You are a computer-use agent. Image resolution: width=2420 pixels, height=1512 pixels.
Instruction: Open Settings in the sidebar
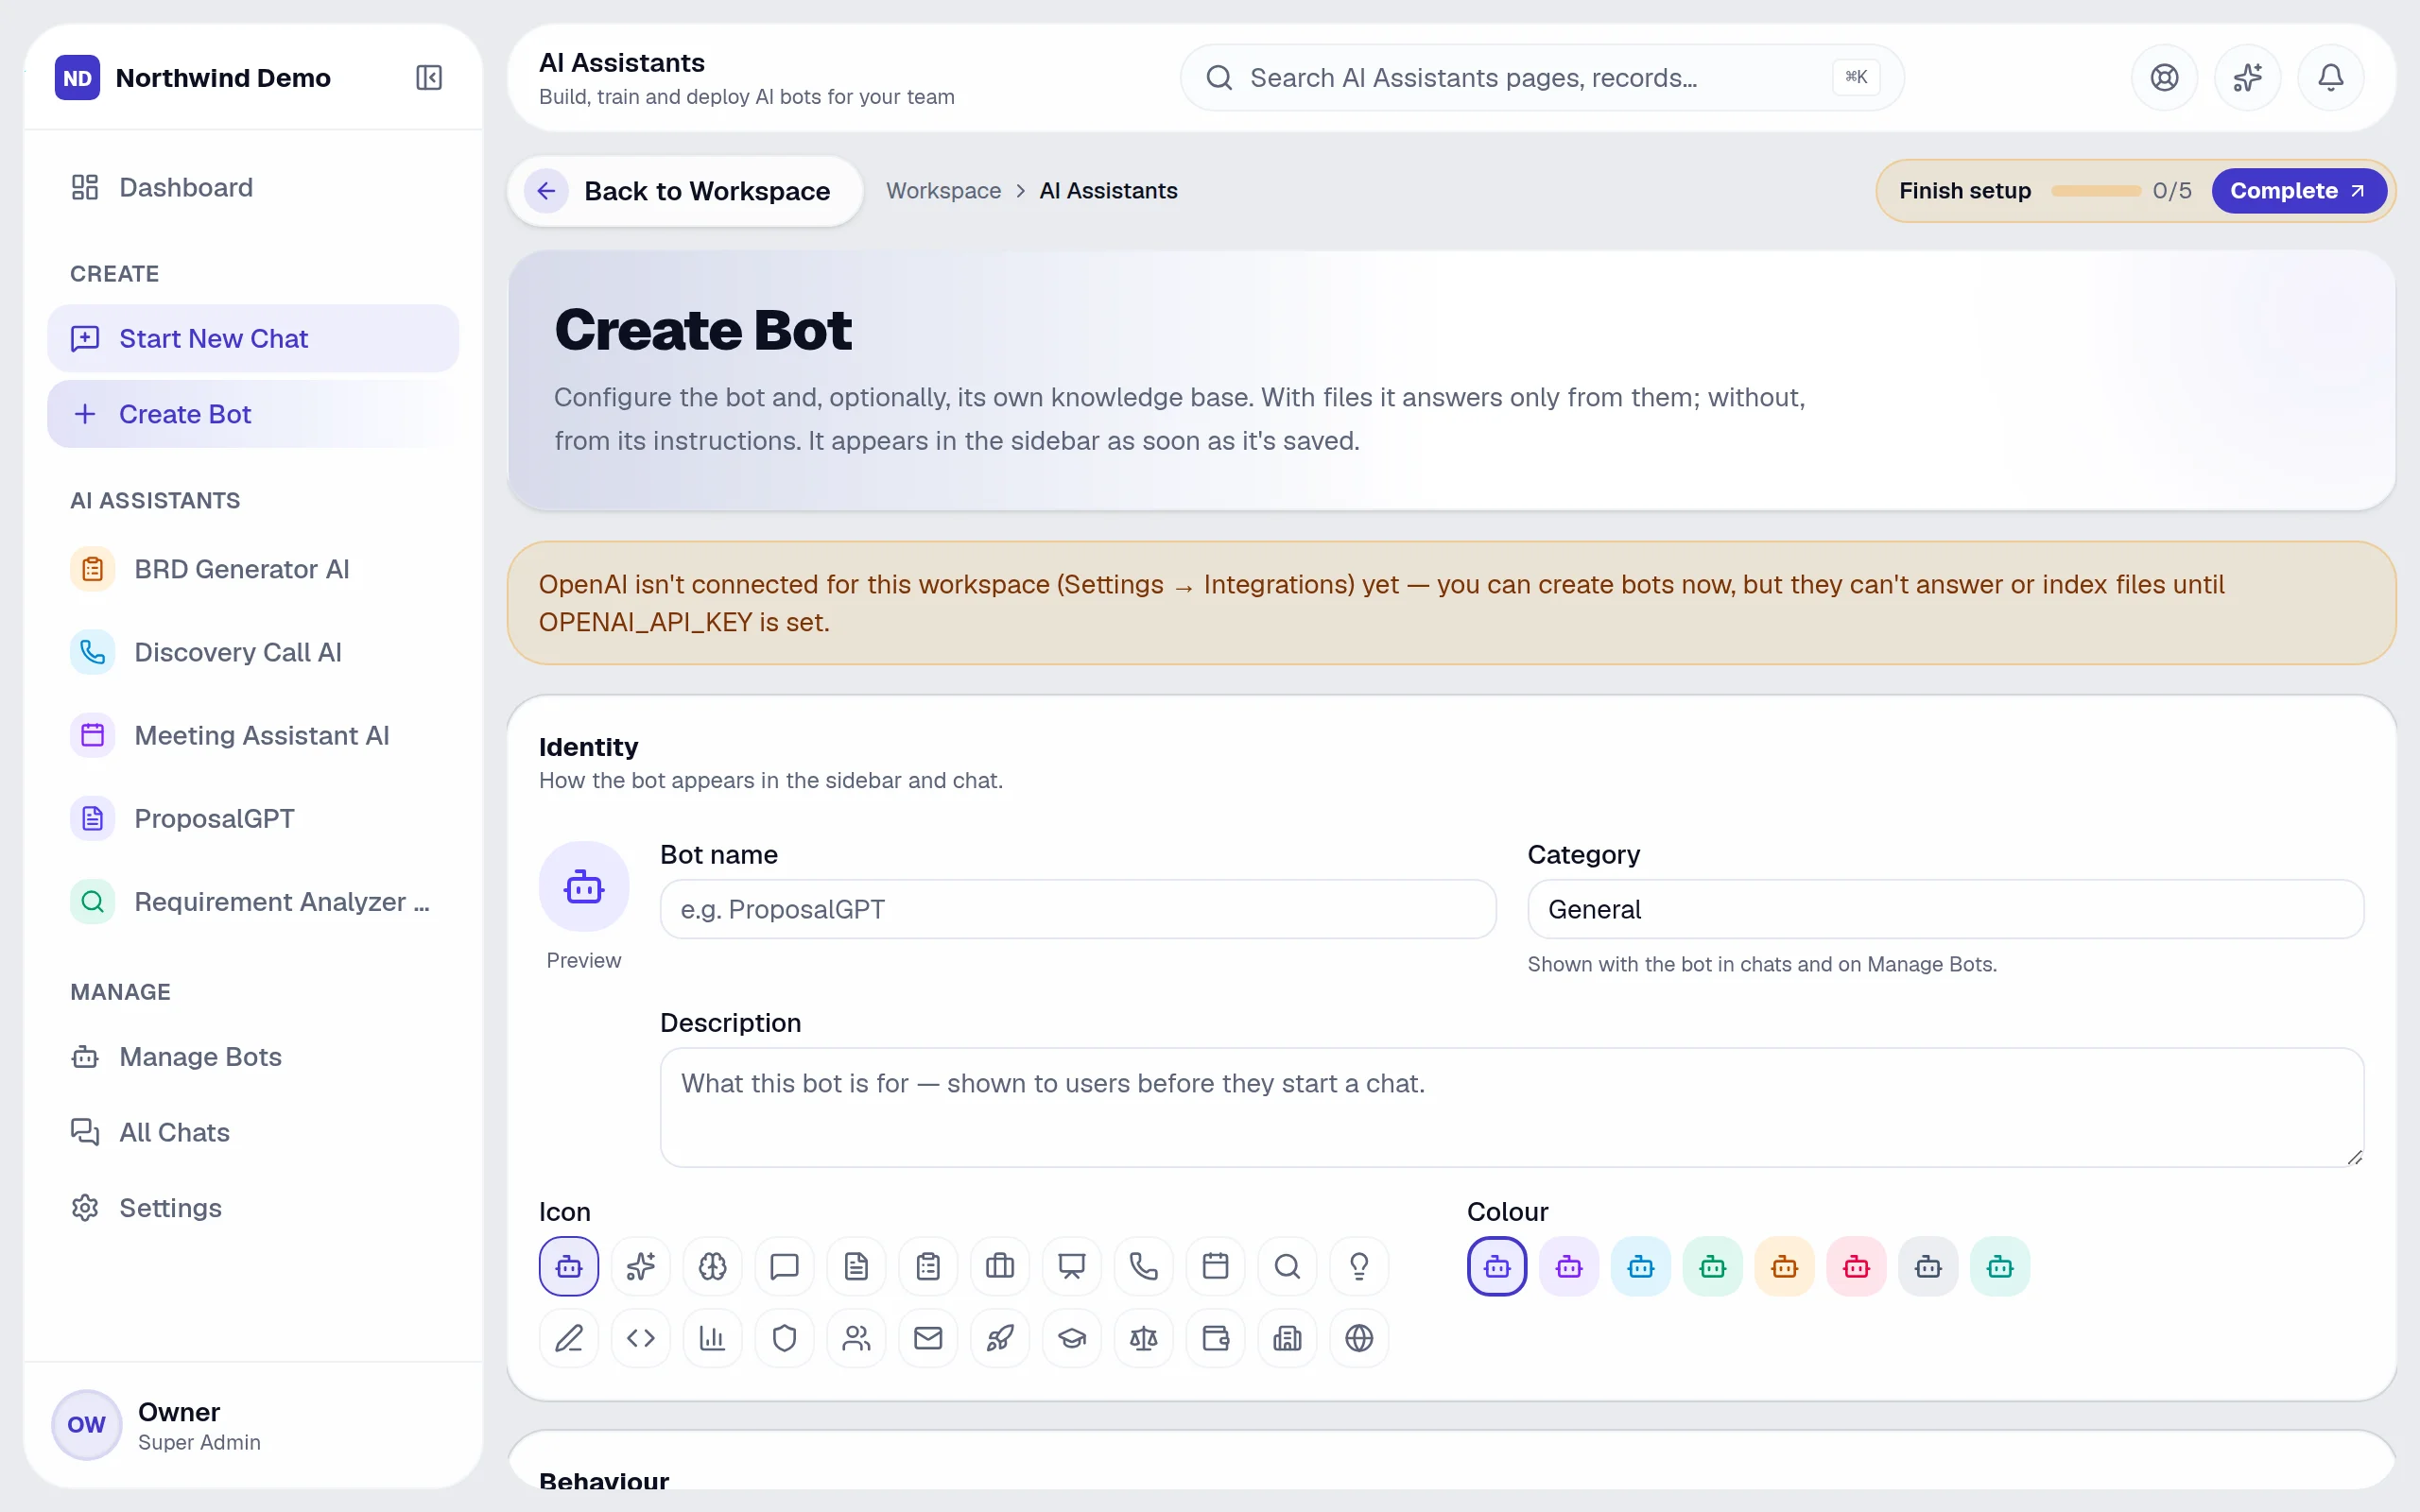253,1208
